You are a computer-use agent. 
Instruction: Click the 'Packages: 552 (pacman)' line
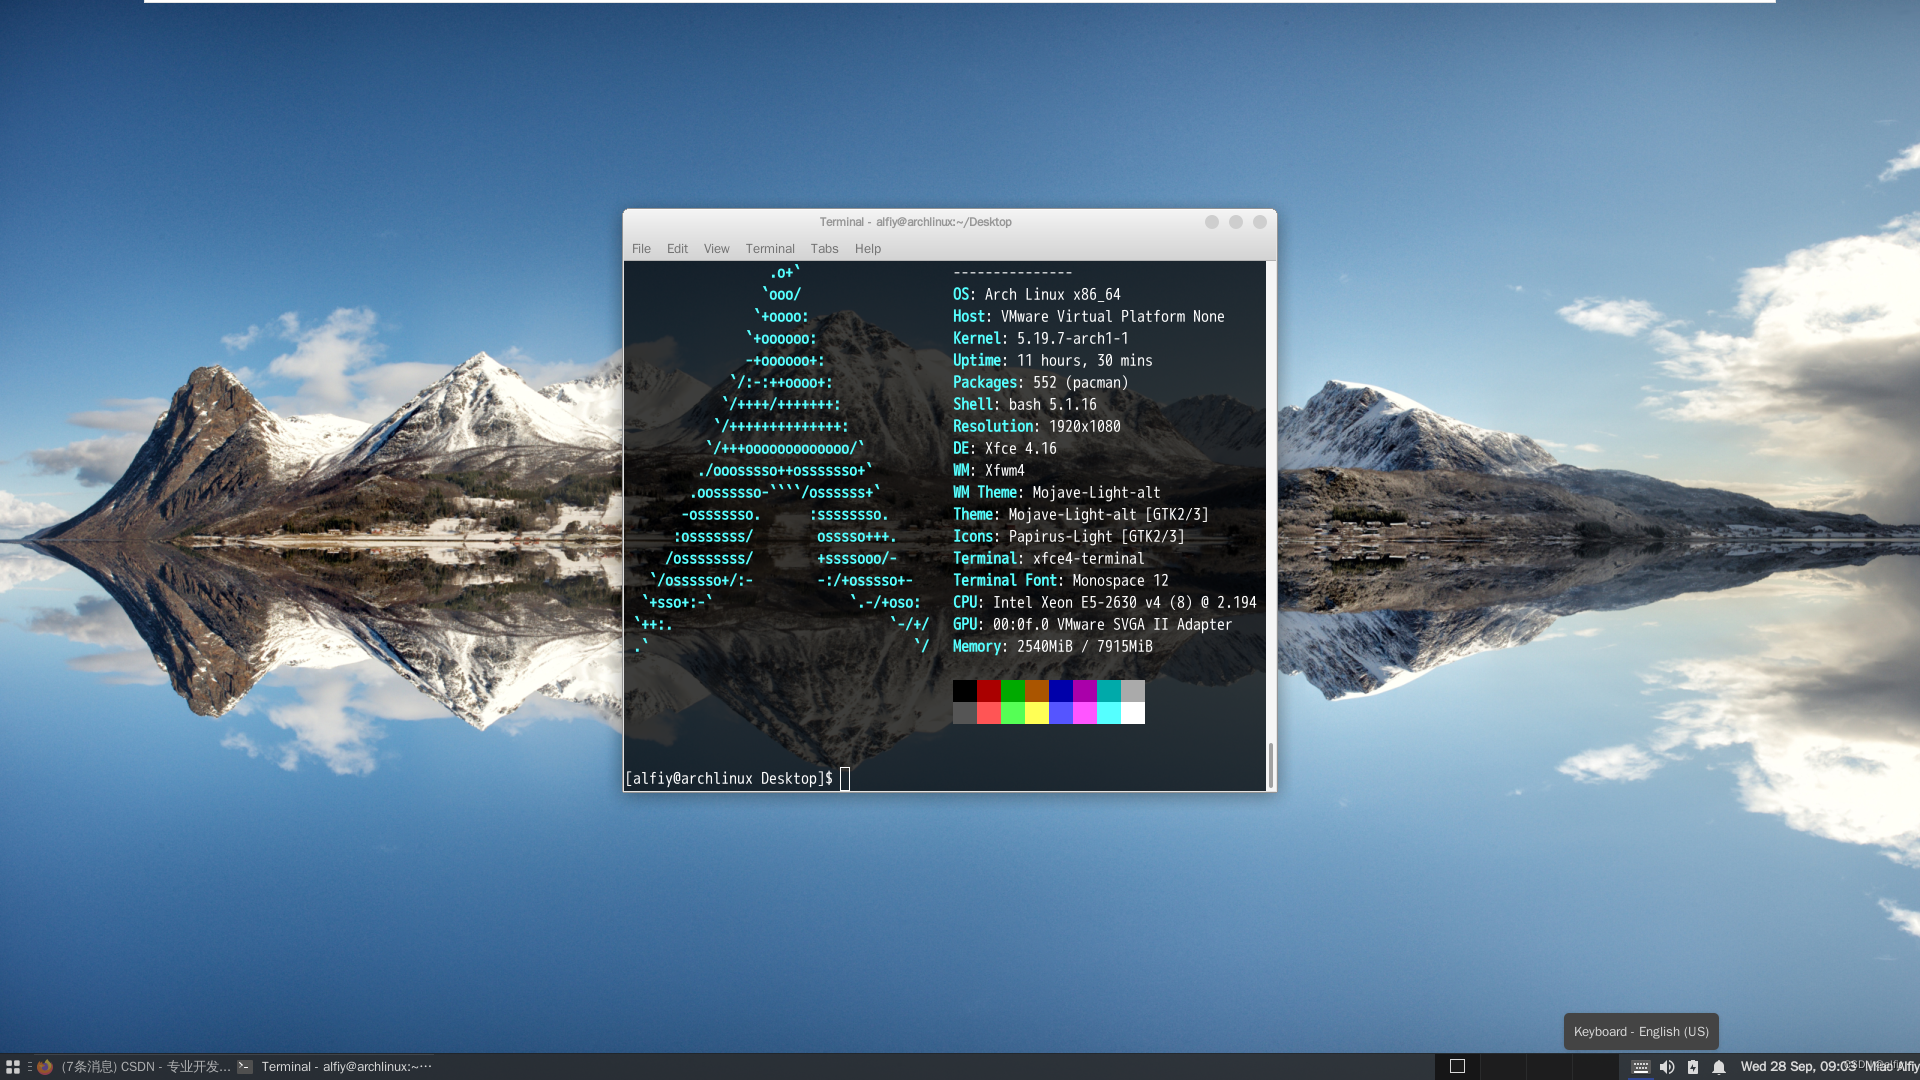[x=1041, y=382]
